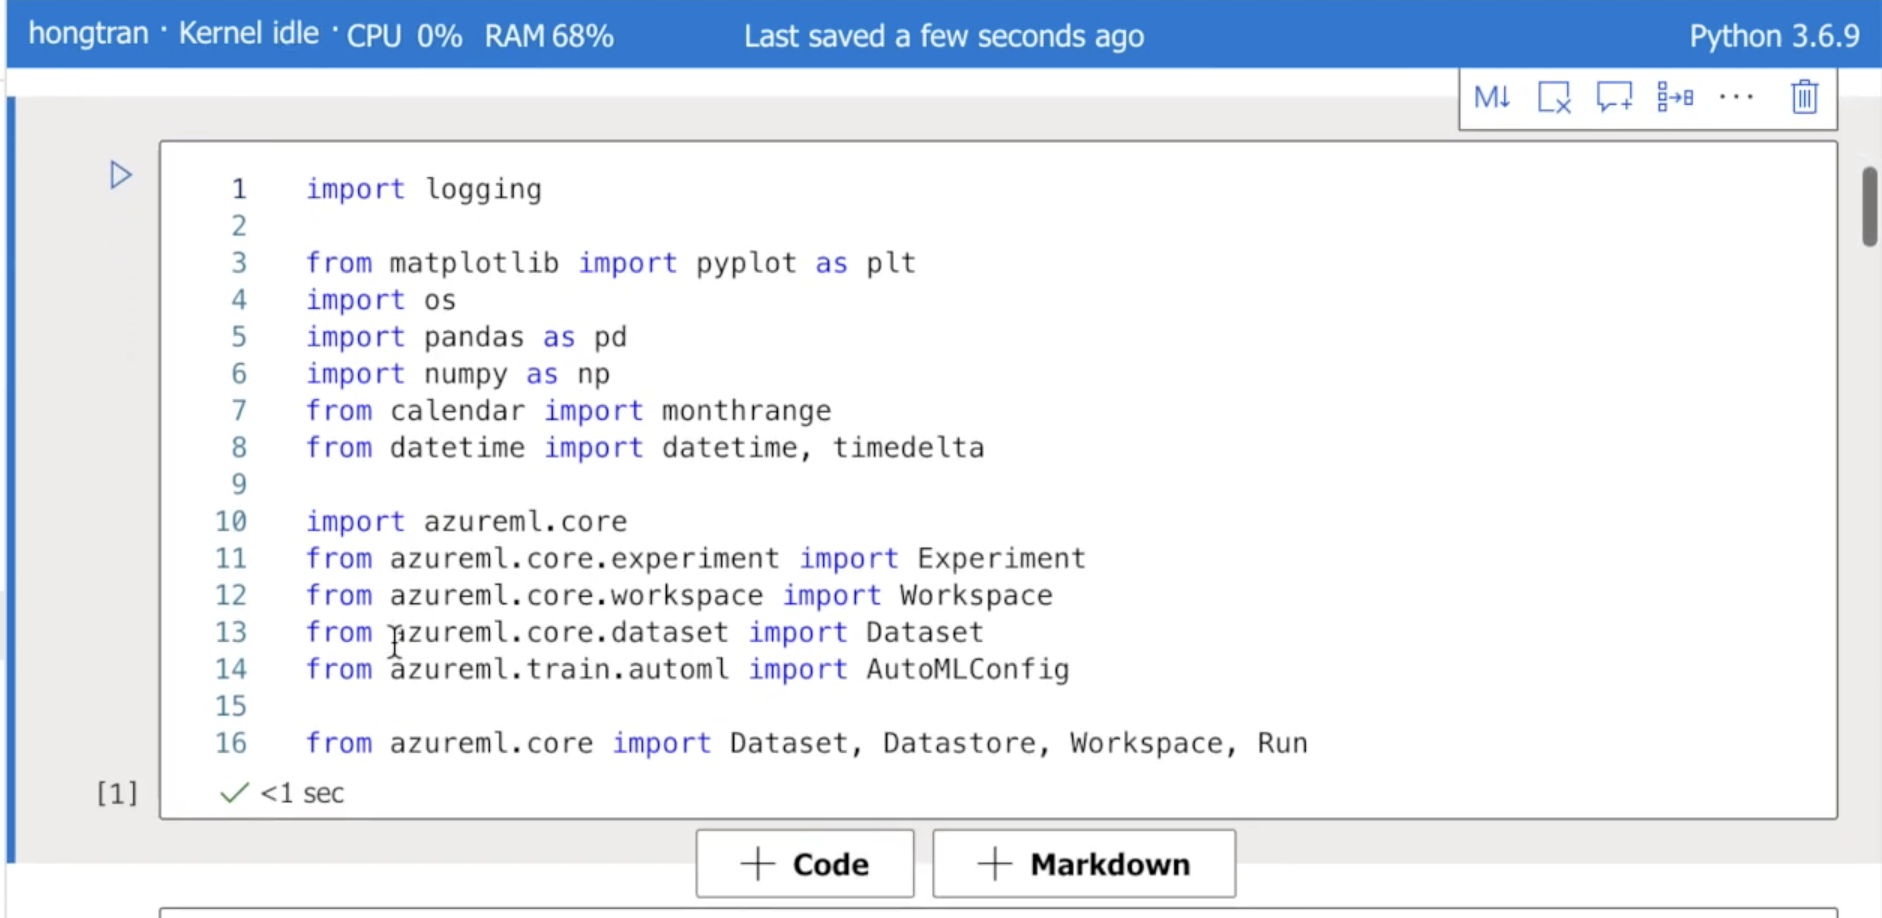1882x918 pixels.
Task: Place cursor on the import logging line
Action: (424, 188)
